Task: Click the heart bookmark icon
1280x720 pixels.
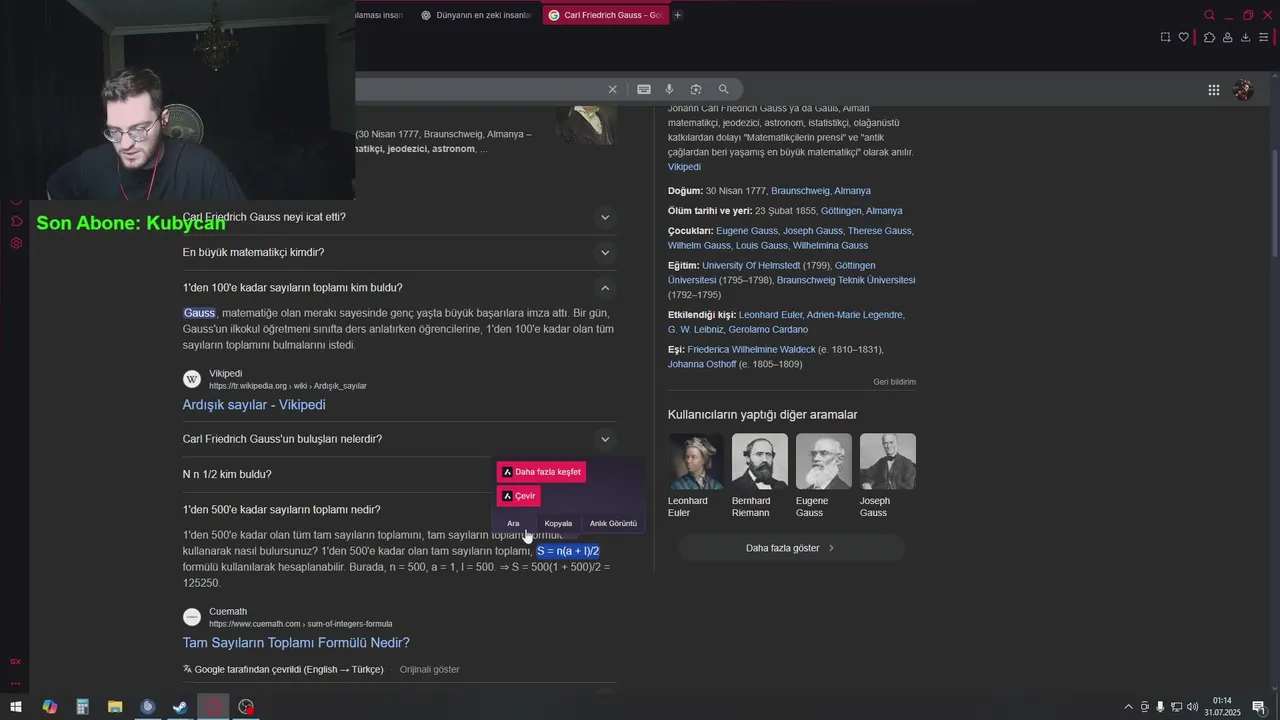Action: [x=1184, y=37]
